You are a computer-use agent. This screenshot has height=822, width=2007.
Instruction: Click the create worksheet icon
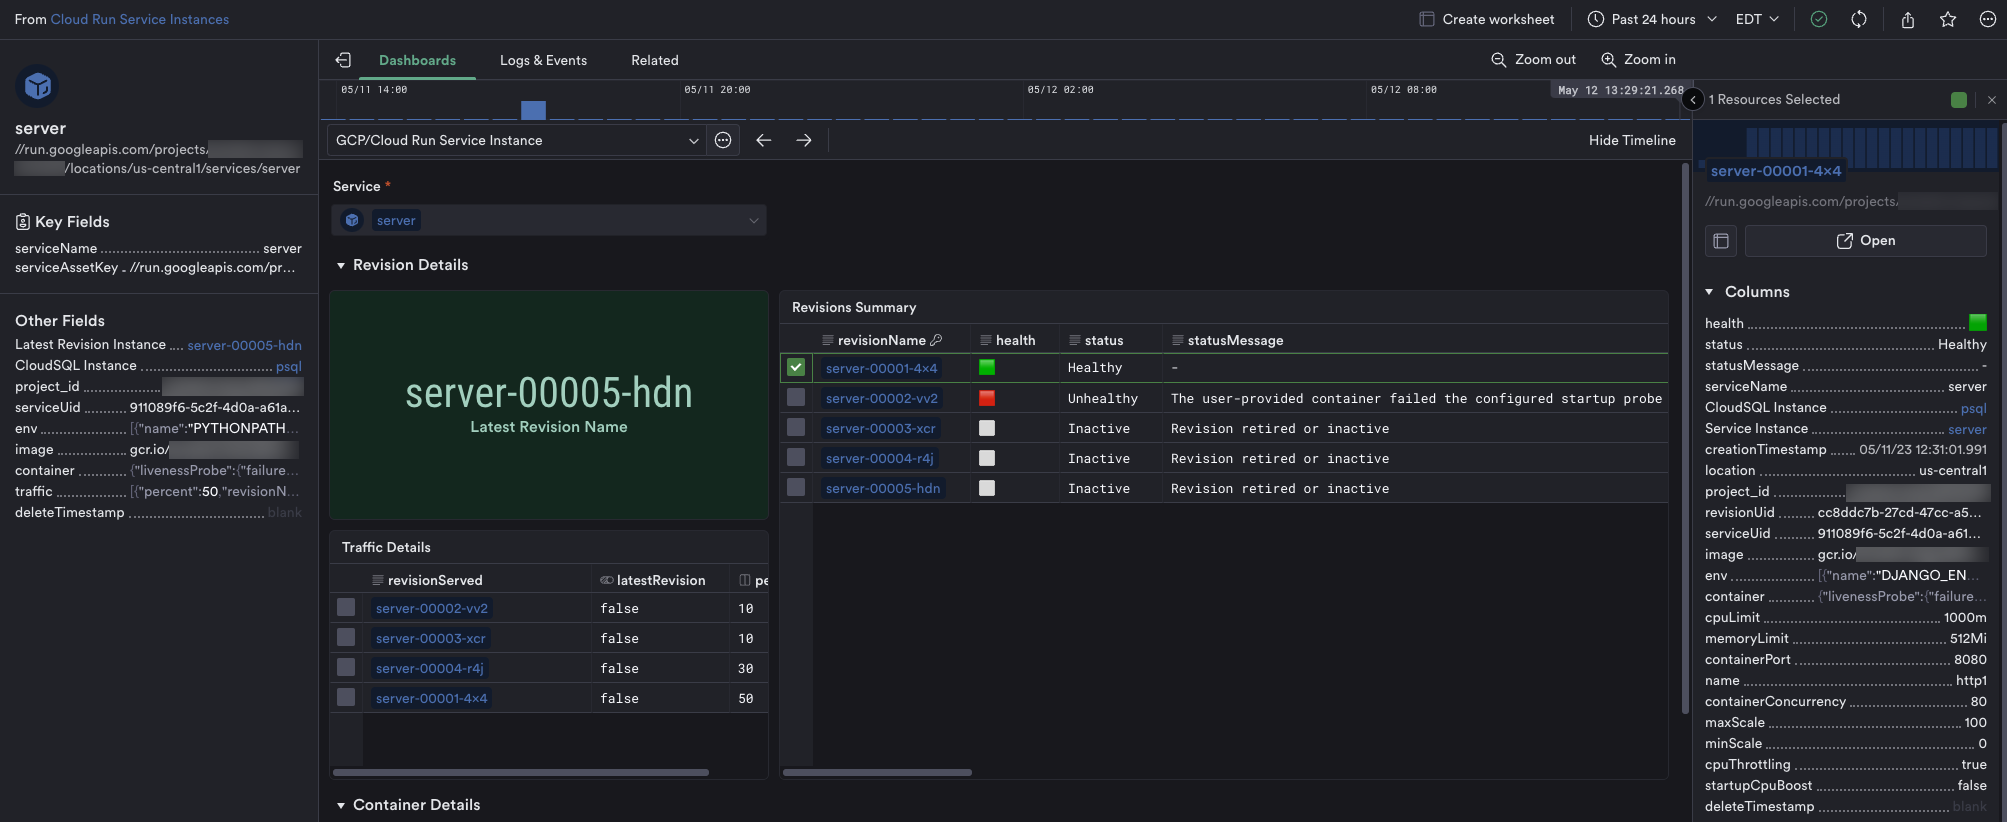(1427, 19)
